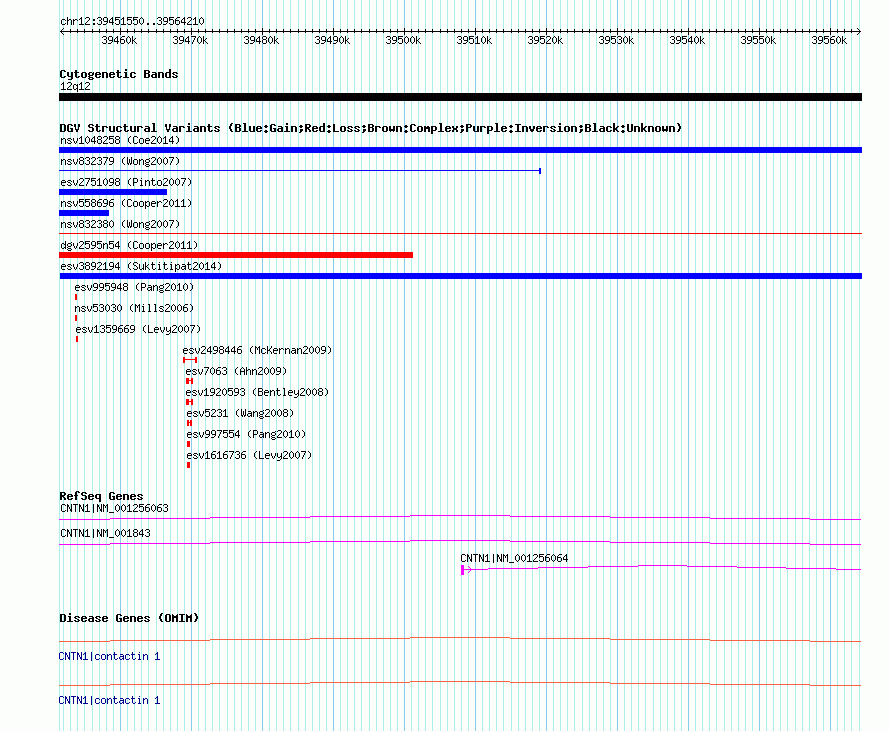890x731 pixels.
Task: Click the RefSeq Genes track title
Action: tap(101, 495)
